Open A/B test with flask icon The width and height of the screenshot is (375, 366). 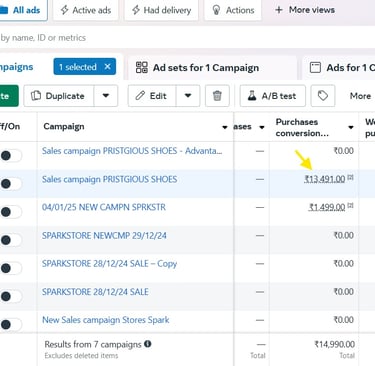272,96
